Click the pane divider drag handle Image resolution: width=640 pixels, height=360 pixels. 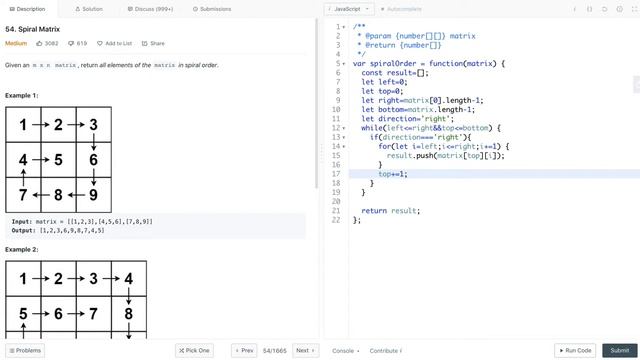coord(321,154)
